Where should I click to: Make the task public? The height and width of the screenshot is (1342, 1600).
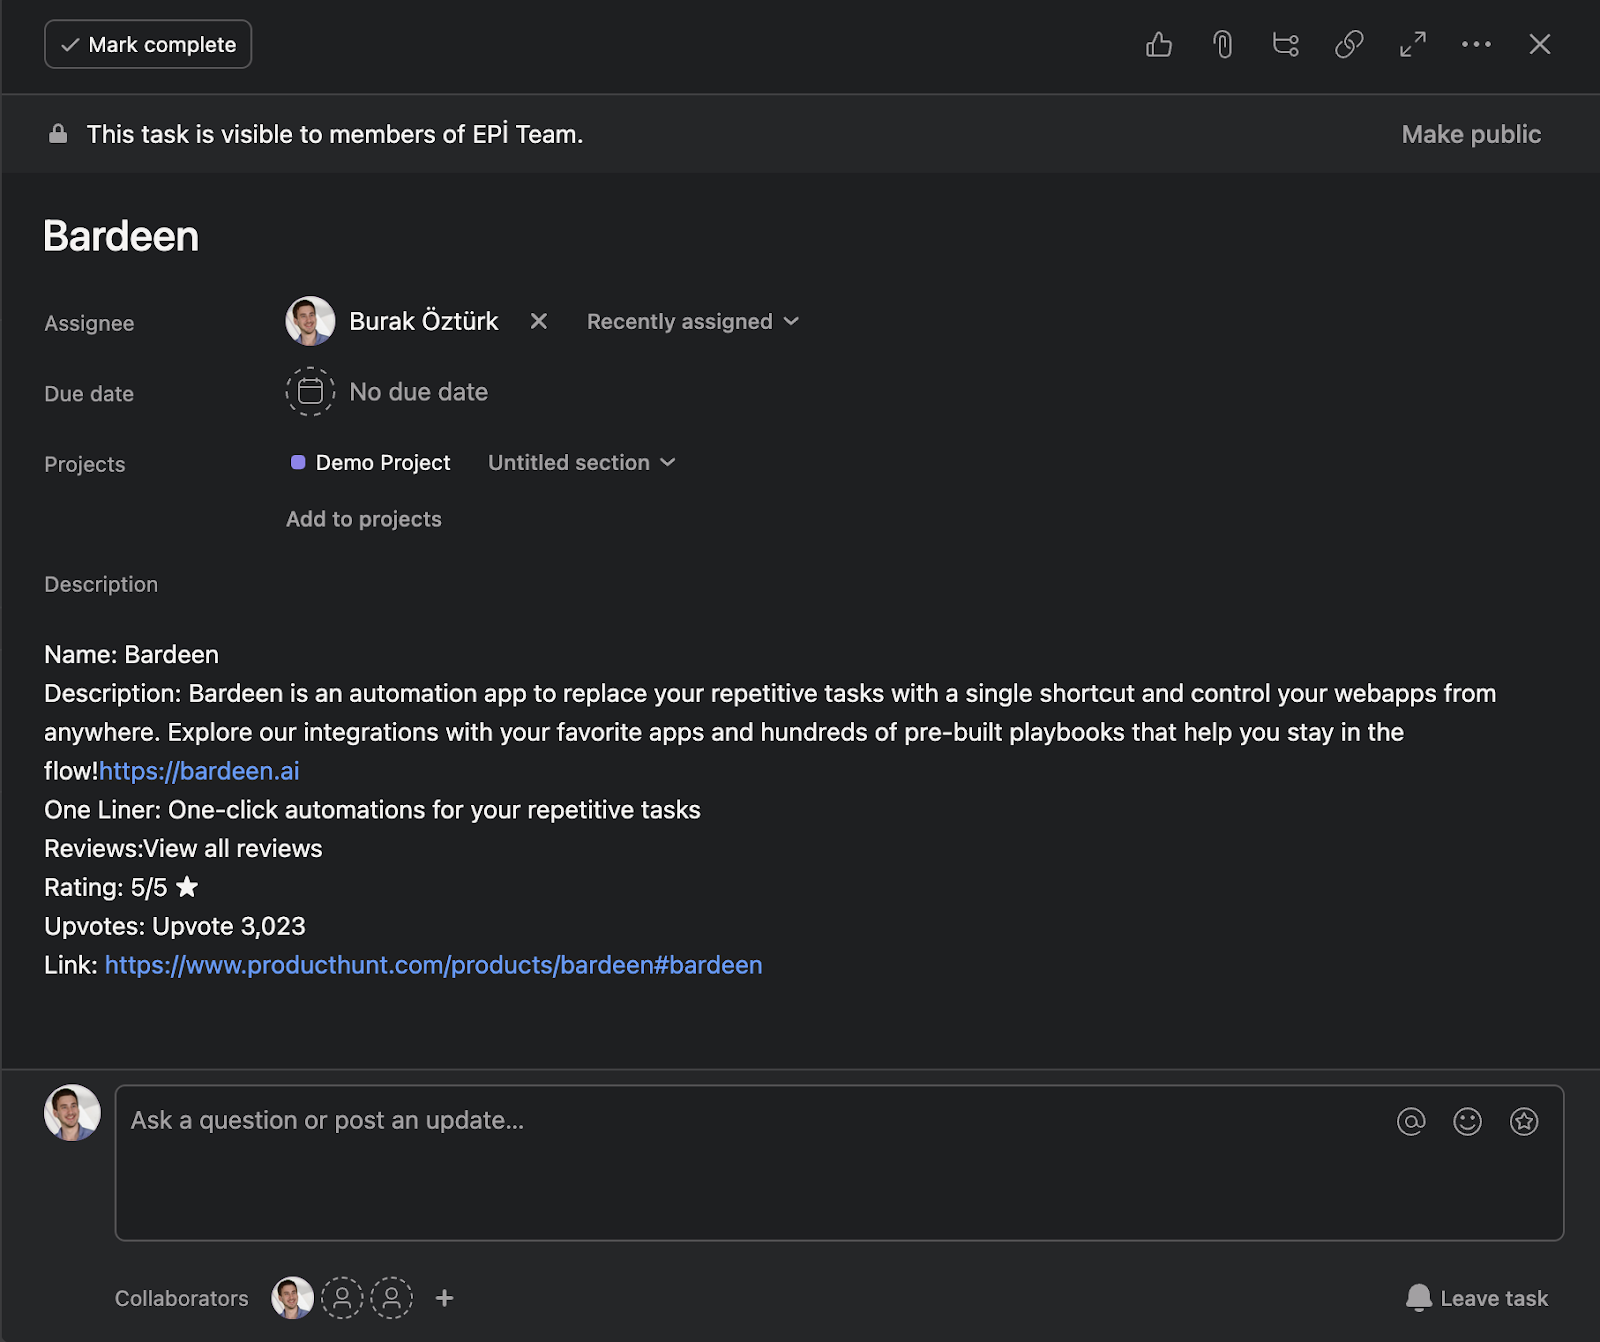click(1472, 133)
